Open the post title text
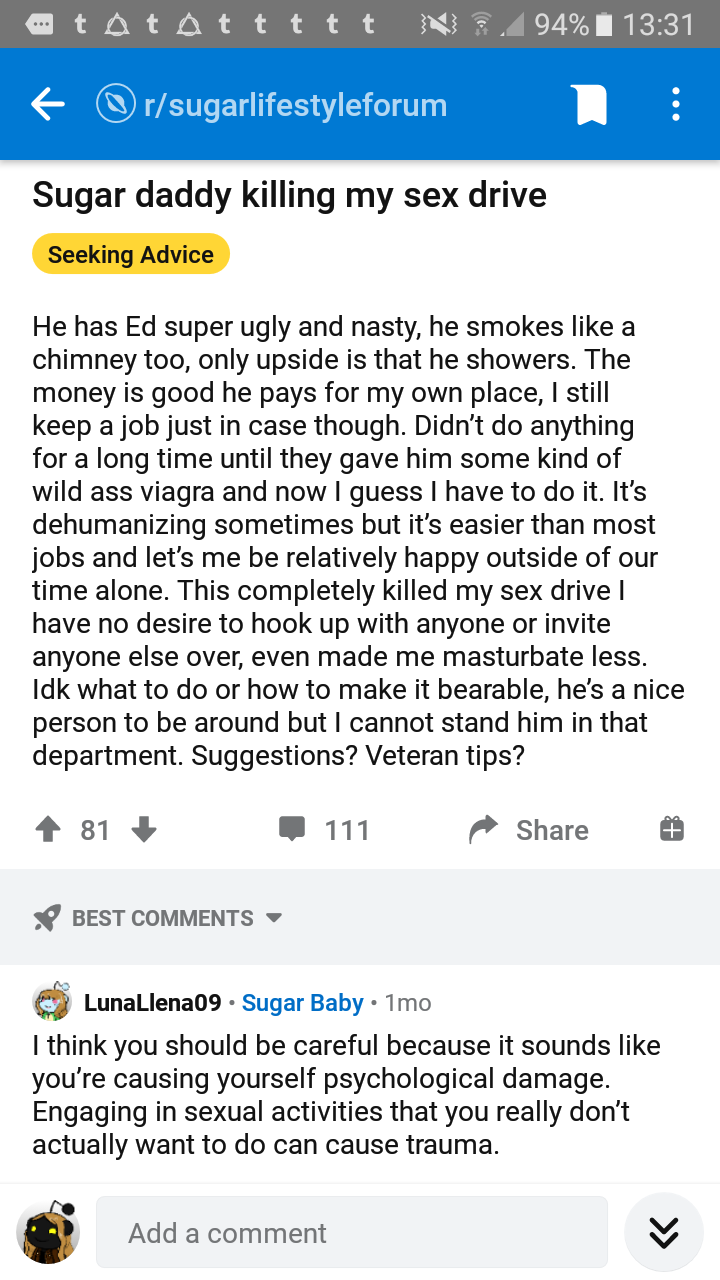Image resolution: width=720 pixels, height=1280 pixels. 290,194
